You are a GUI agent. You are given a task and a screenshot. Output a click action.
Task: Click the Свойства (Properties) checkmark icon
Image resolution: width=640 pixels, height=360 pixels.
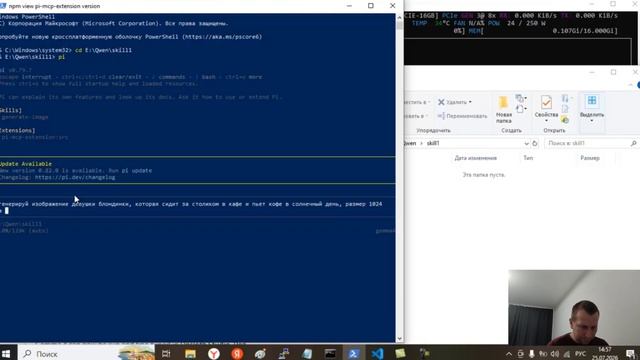(x=546, y=102)
